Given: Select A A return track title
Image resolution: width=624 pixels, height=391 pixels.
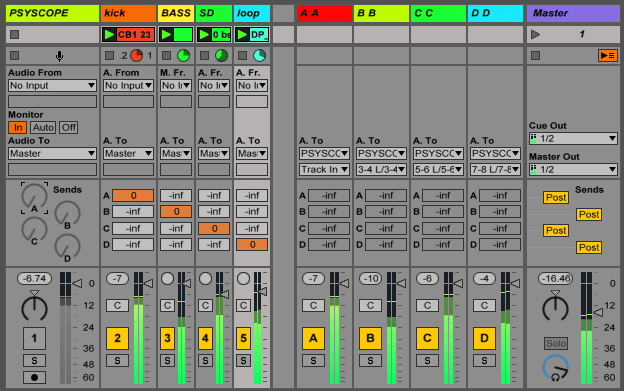Looking at the screenshot, I should (324, 13).
